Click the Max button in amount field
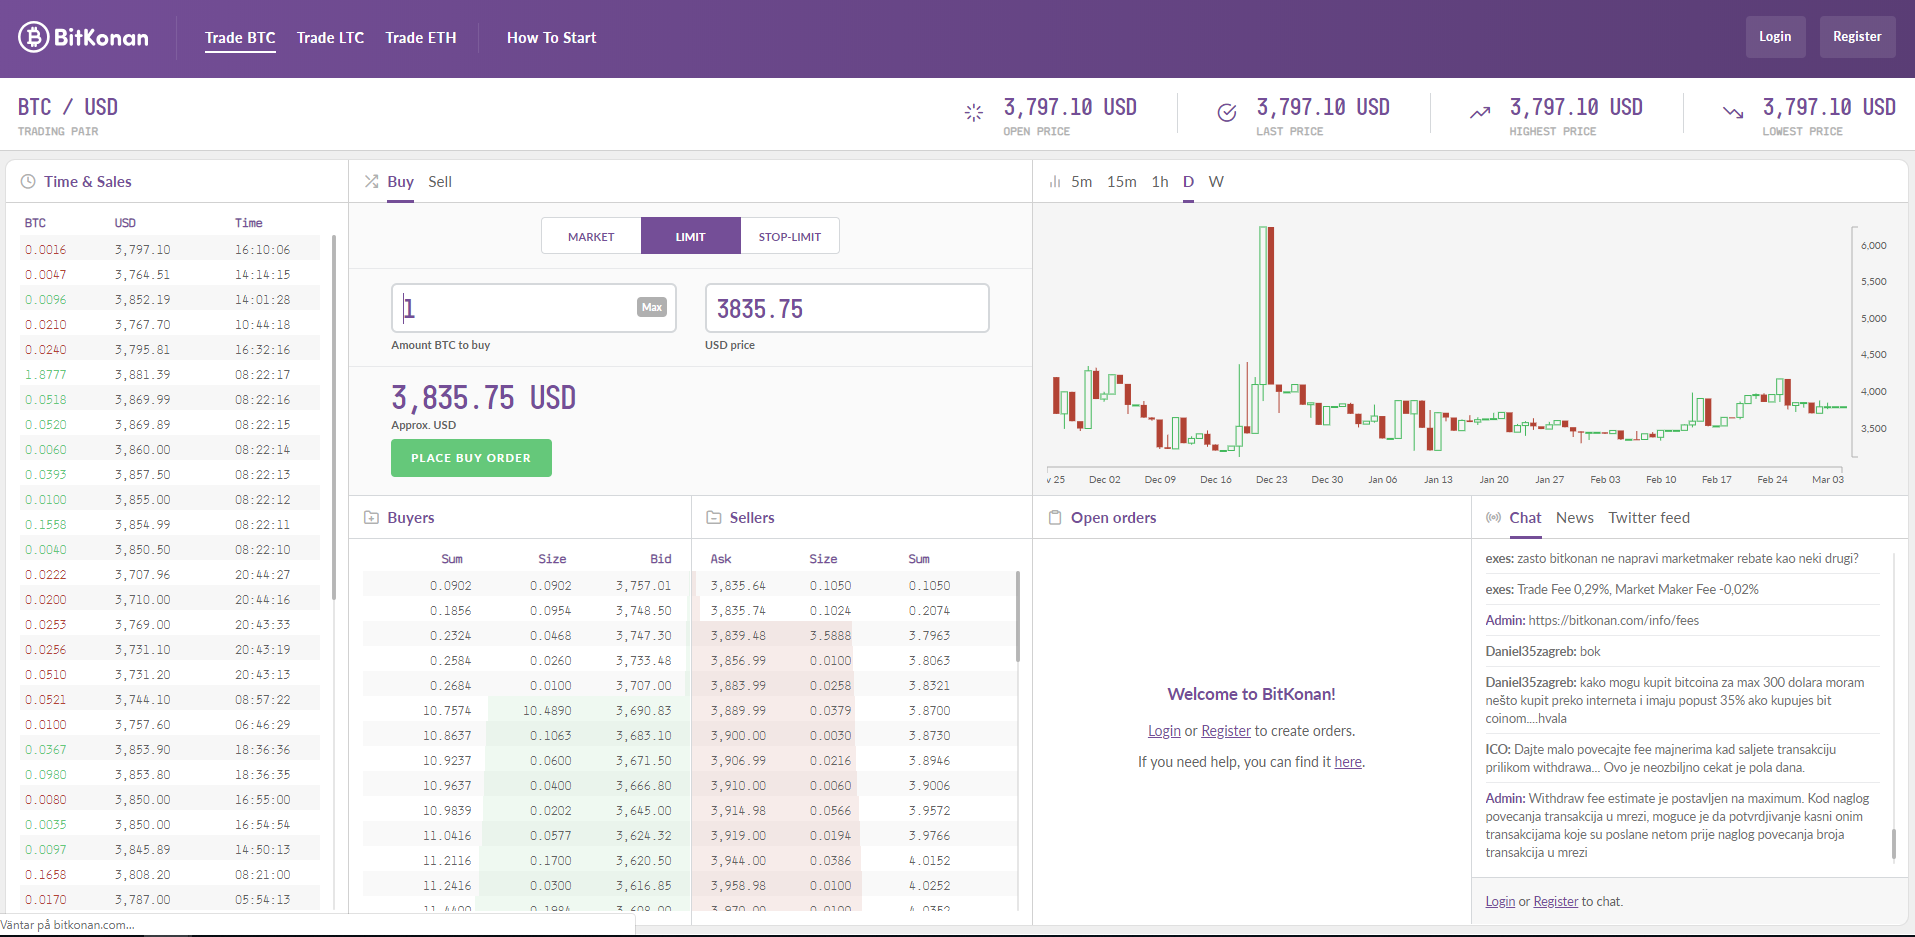The width and height of the screenshot is (1915, 937). (x=652, y=307)
